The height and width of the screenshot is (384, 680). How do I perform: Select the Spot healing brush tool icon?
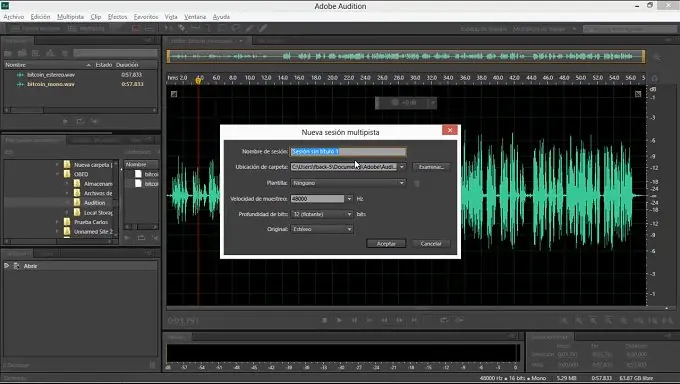(262, 28)
